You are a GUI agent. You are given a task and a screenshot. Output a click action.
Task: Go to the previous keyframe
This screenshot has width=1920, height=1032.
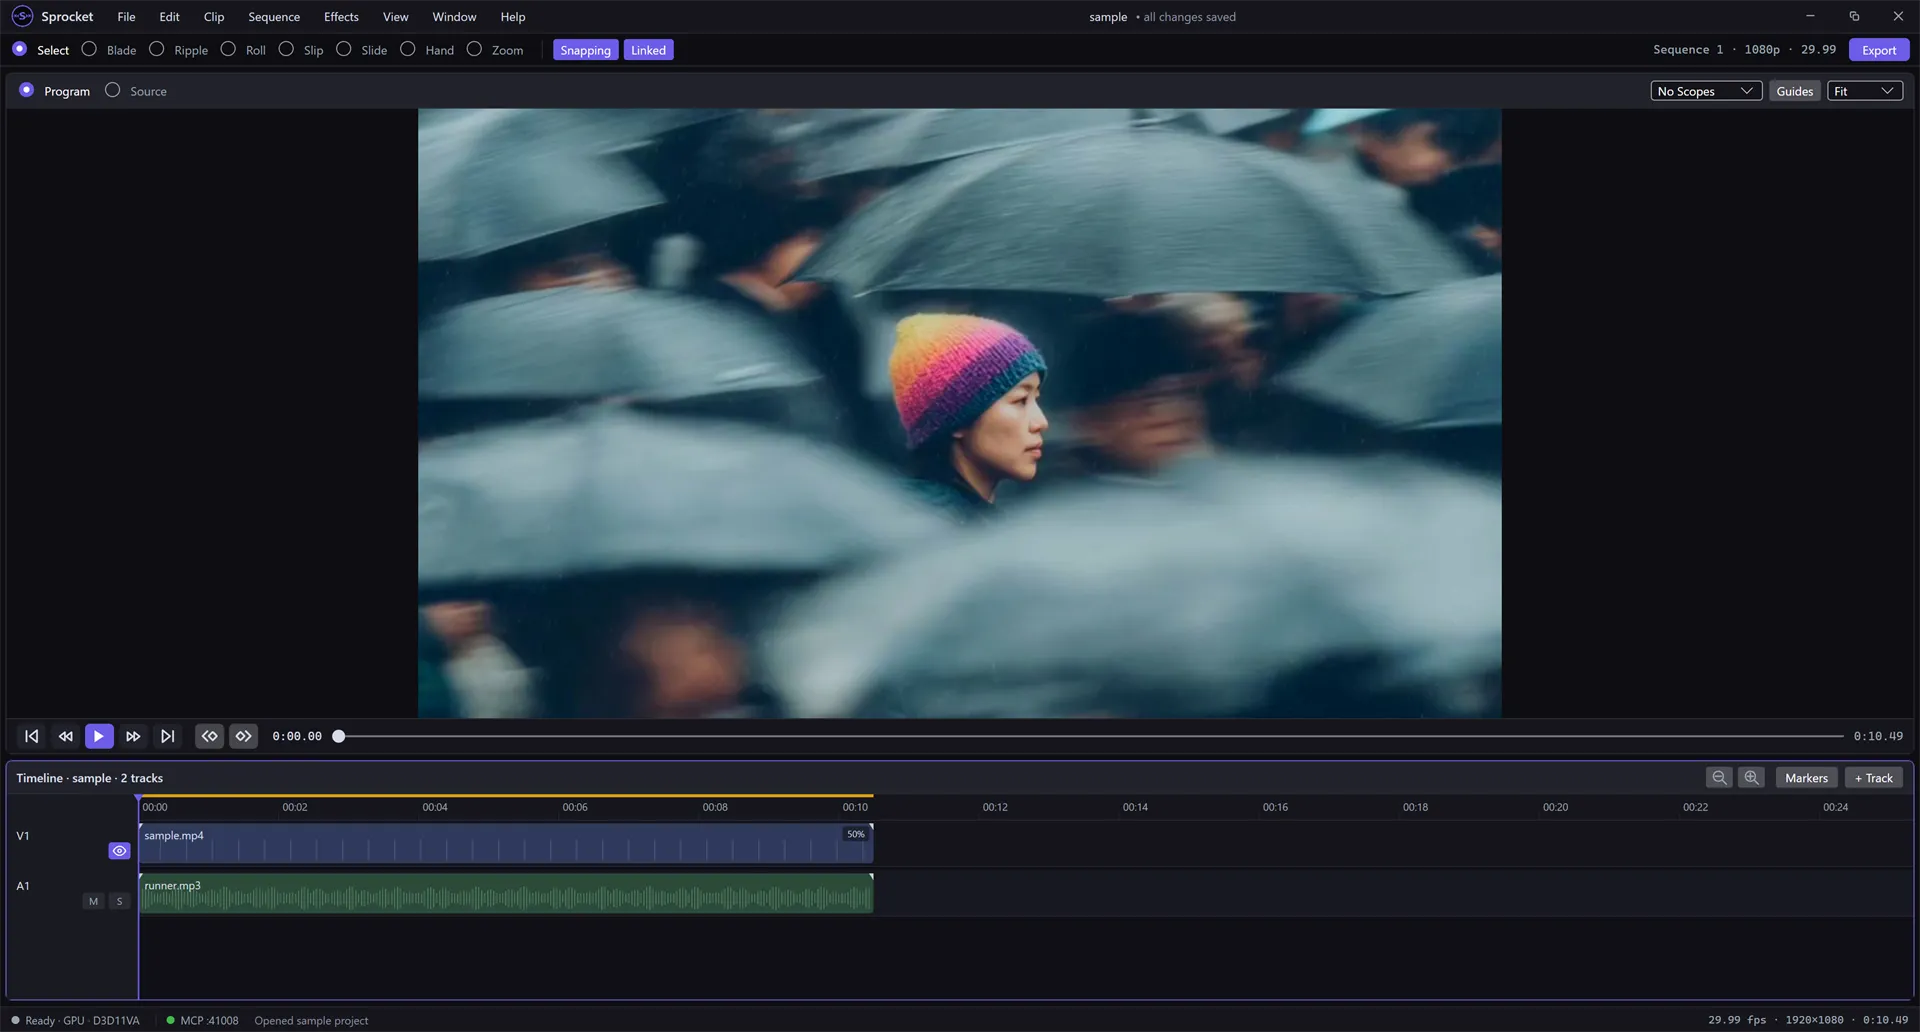209,736
